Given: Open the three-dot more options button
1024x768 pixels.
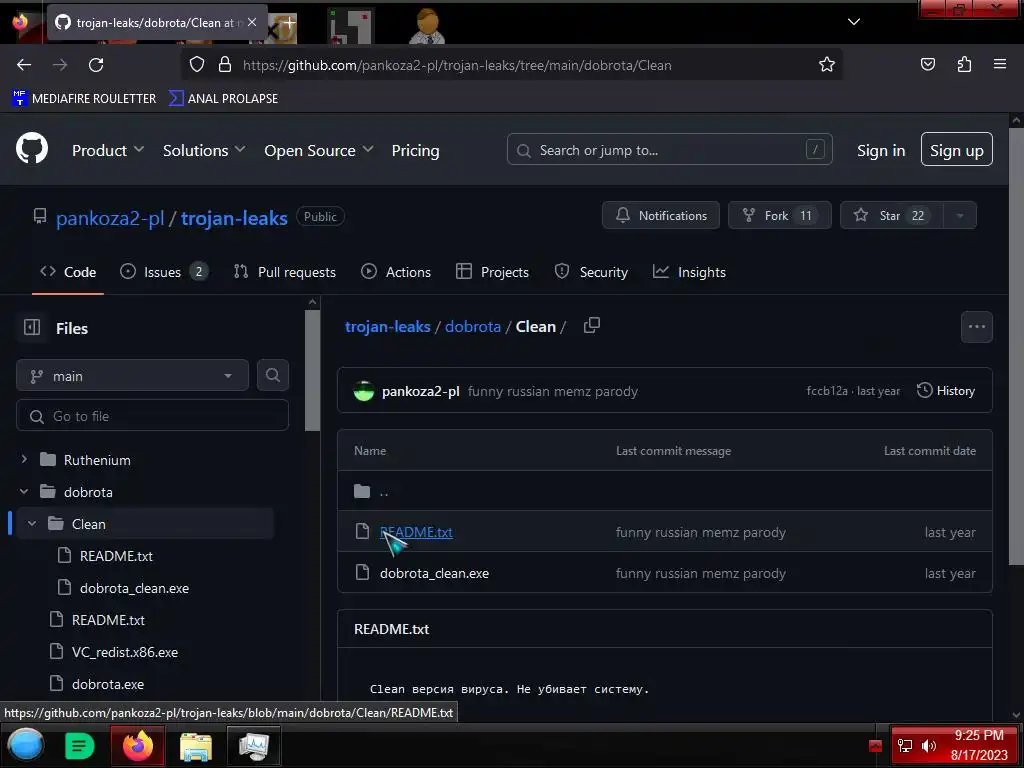Looking at the screenshot, I should [976, 327].
